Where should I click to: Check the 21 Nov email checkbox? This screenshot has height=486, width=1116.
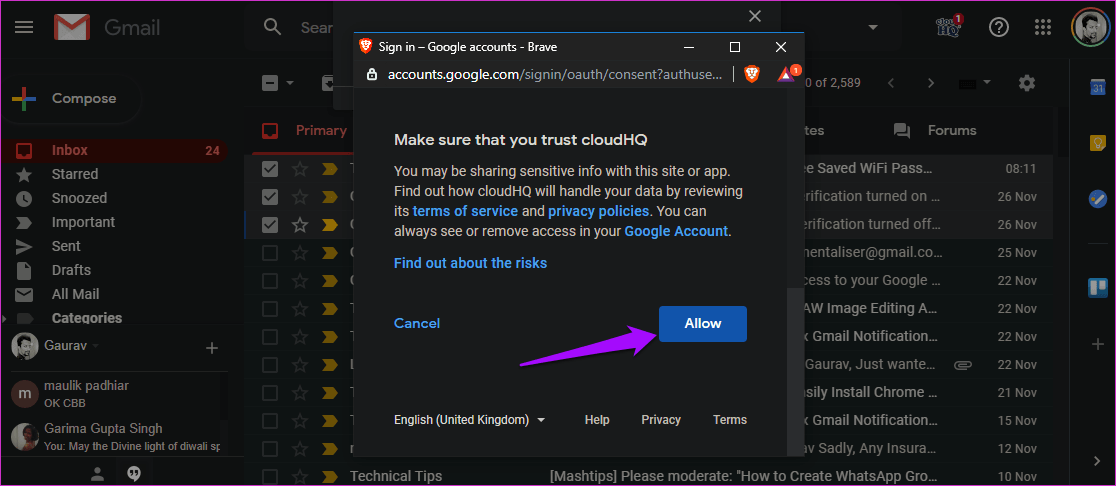pos(270,392)
